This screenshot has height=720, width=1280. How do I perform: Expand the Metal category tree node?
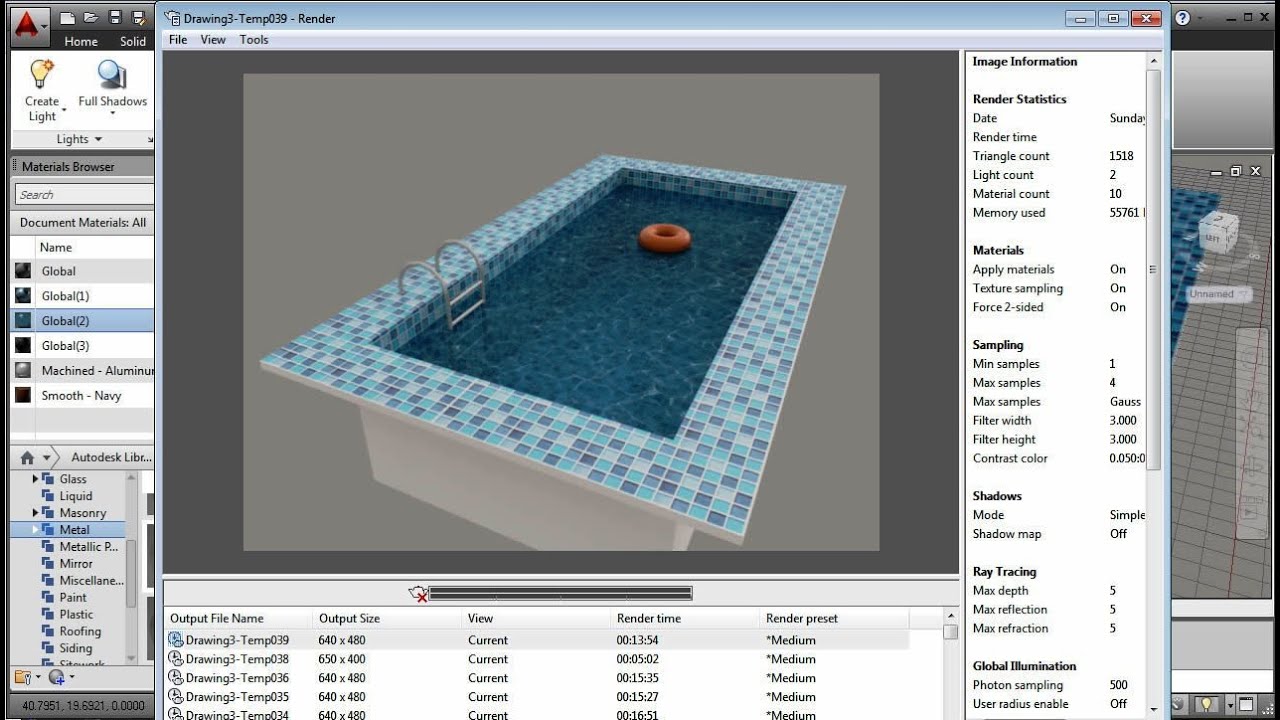36,530
